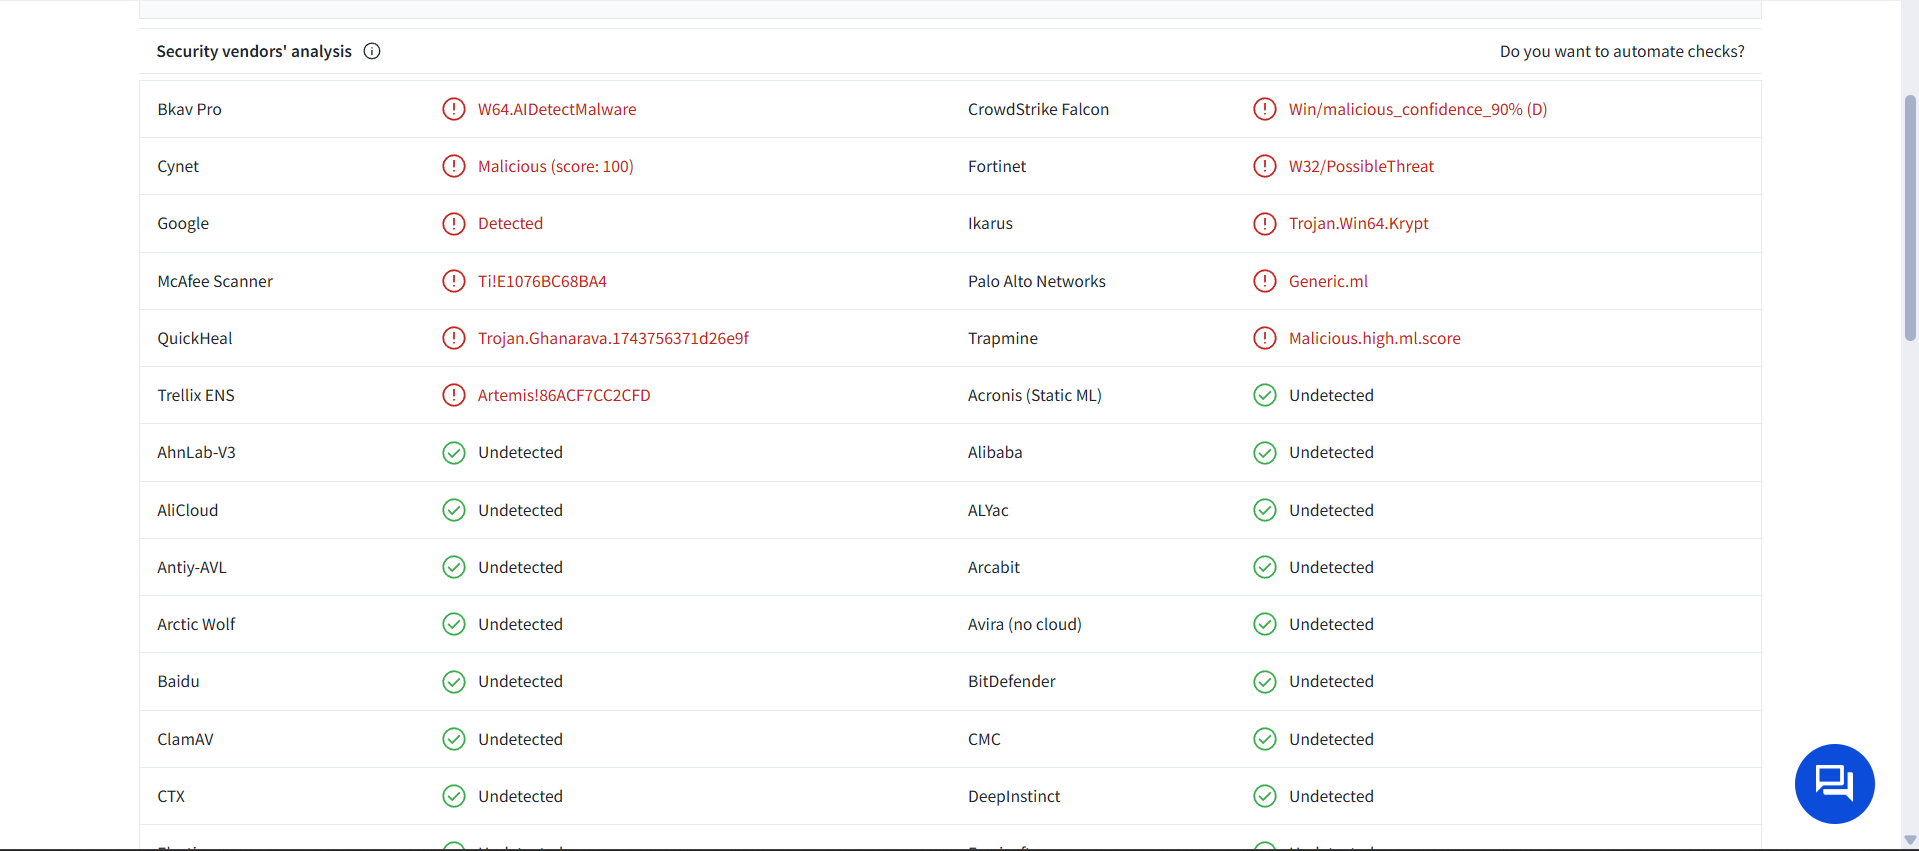The image size is (1919, 851).
Task: Click the McAfee Scanner vendor name
Action: pyautogui.click(x=215, y=281)
